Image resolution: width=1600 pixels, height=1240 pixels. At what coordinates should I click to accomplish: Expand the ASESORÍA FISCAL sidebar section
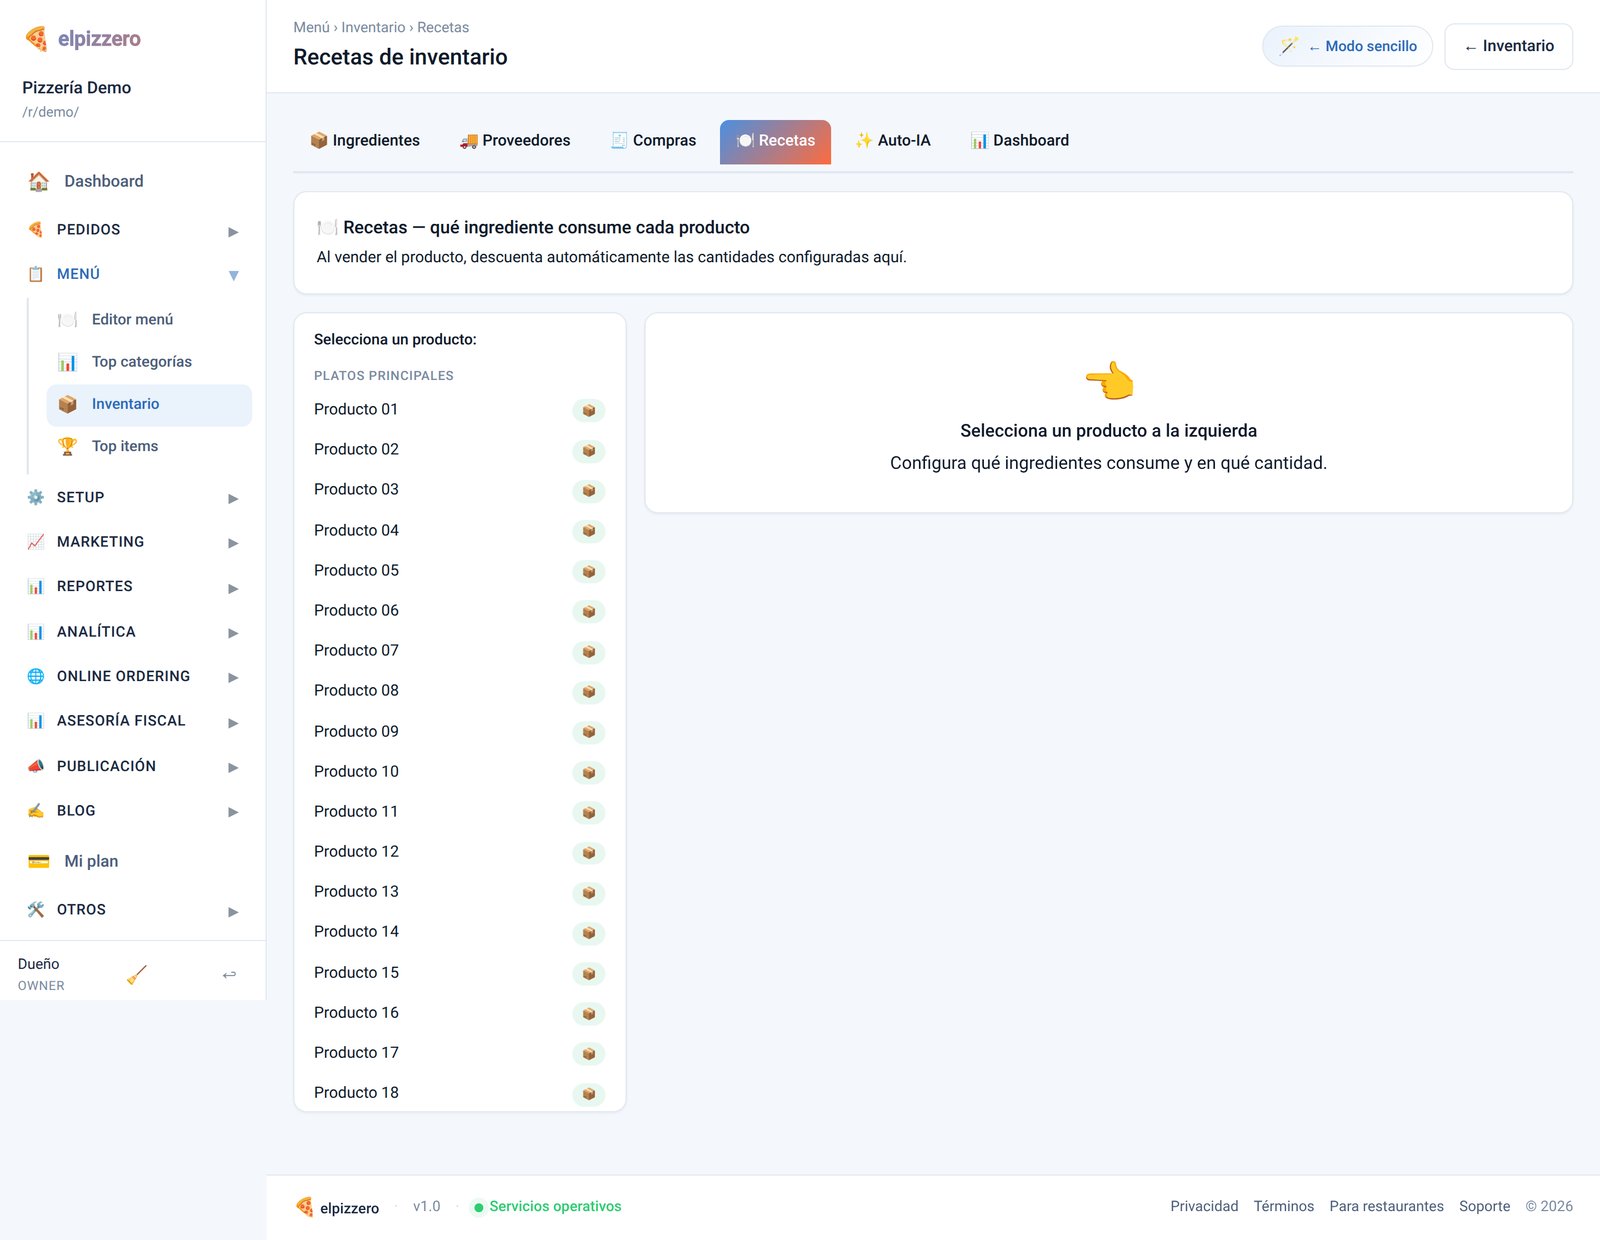(133, 721)
